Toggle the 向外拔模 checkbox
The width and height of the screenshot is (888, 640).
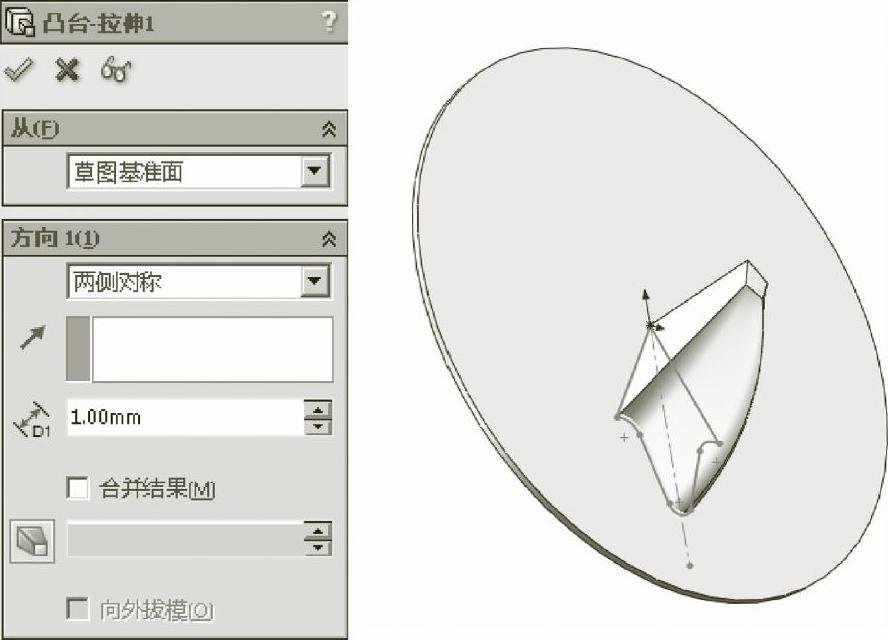(78, 609)
